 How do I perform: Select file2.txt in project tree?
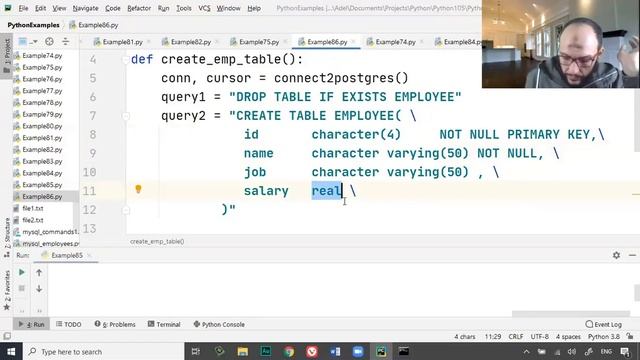(x=33, y=220)
